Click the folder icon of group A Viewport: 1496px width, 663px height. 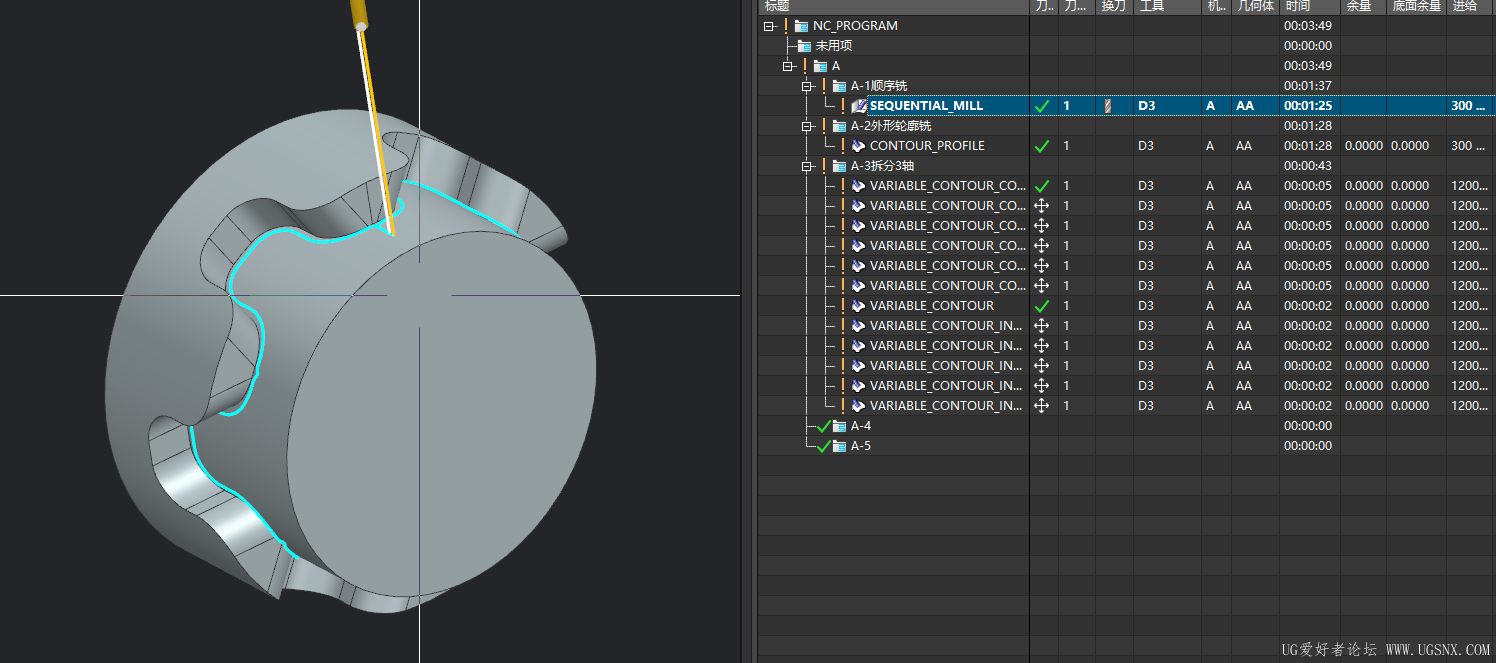click(x=821, y=66)
